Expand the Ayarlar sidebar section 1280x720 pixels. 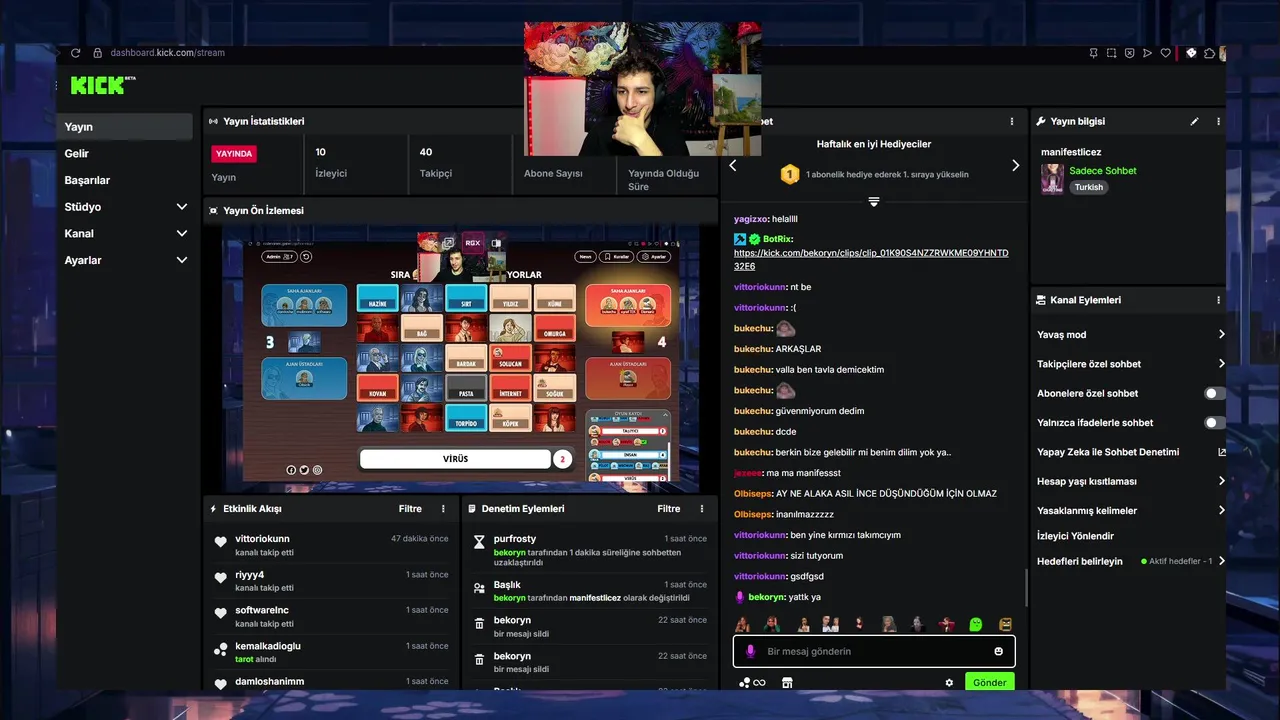pyautogui.click(x=181, y=260)
